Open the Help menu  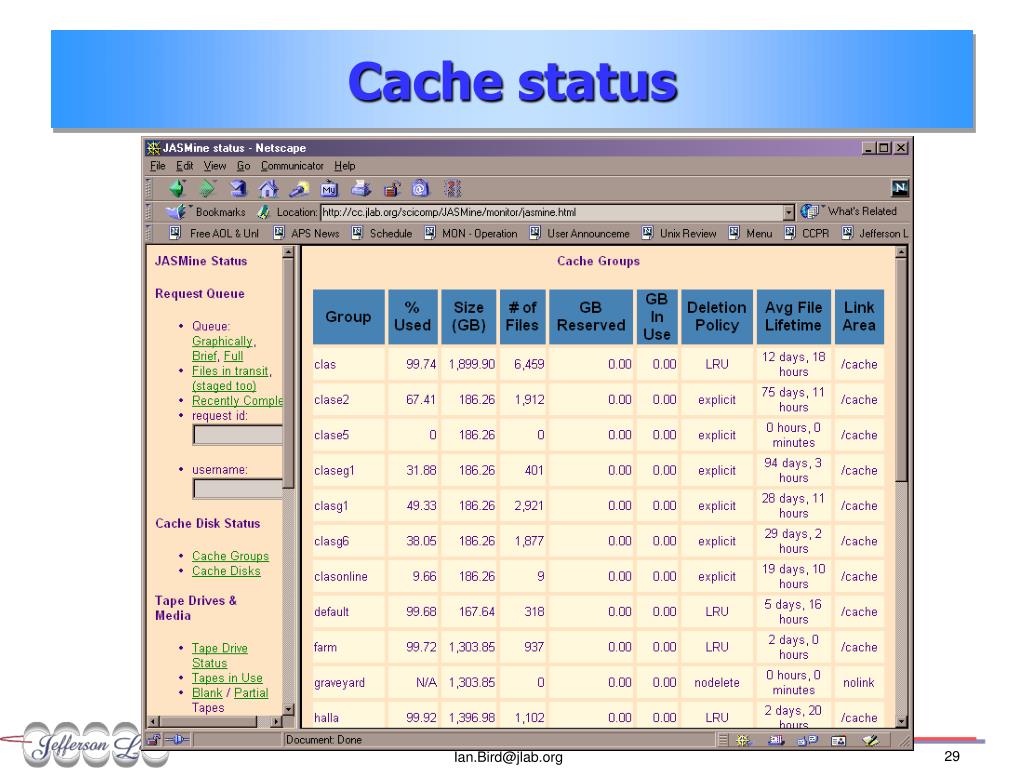pos(344,166)
